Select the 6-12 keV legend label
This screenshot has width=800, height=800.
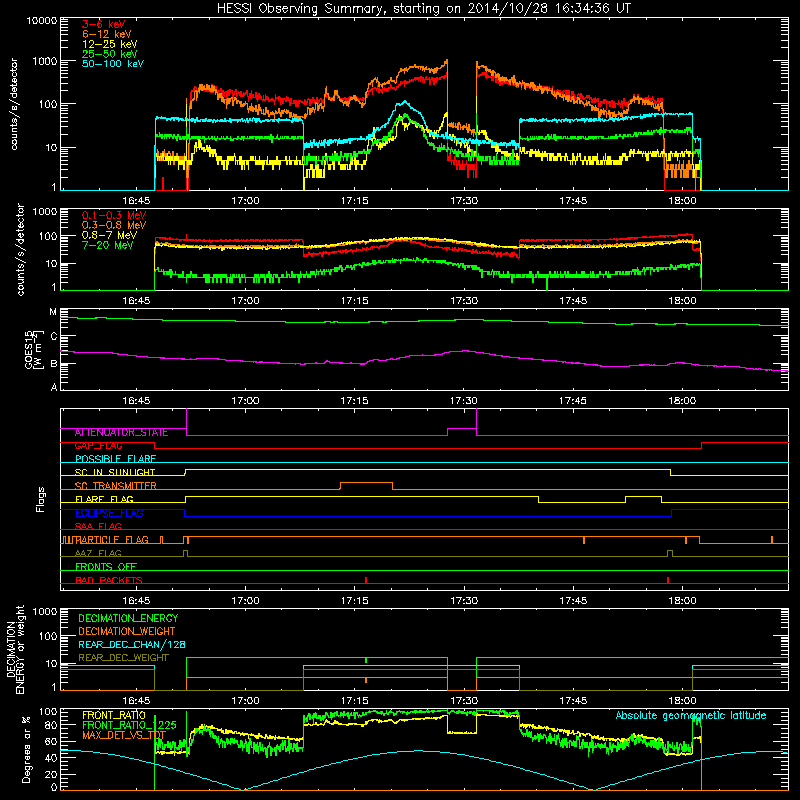pyautogui.click(x=107, y=34)
